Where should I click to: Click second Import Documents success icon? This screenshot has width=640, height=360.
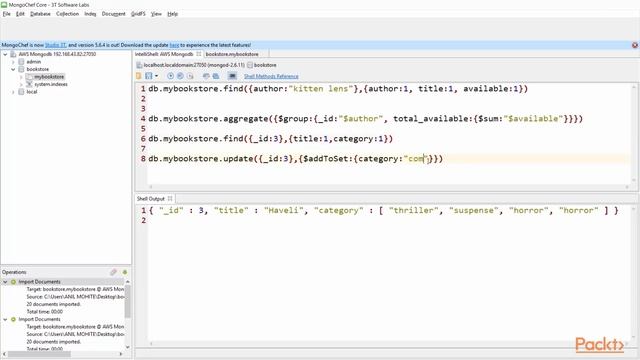(x=13, y=320)
